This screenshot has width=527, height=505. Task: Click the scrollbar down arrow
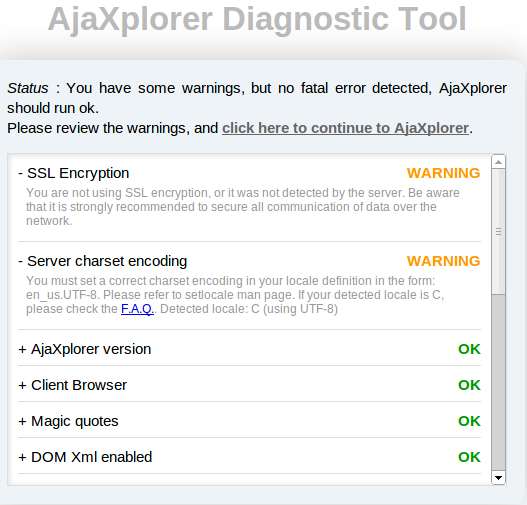coord(498,477)
